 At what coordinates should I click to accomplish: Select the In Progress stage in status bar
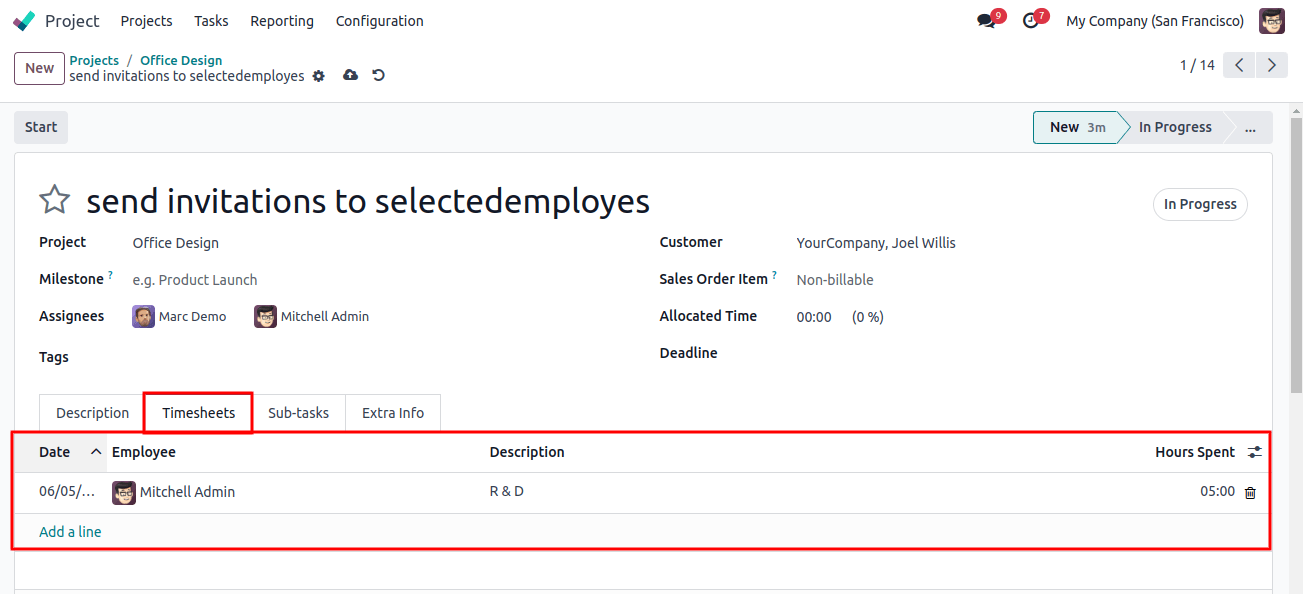1175,127
